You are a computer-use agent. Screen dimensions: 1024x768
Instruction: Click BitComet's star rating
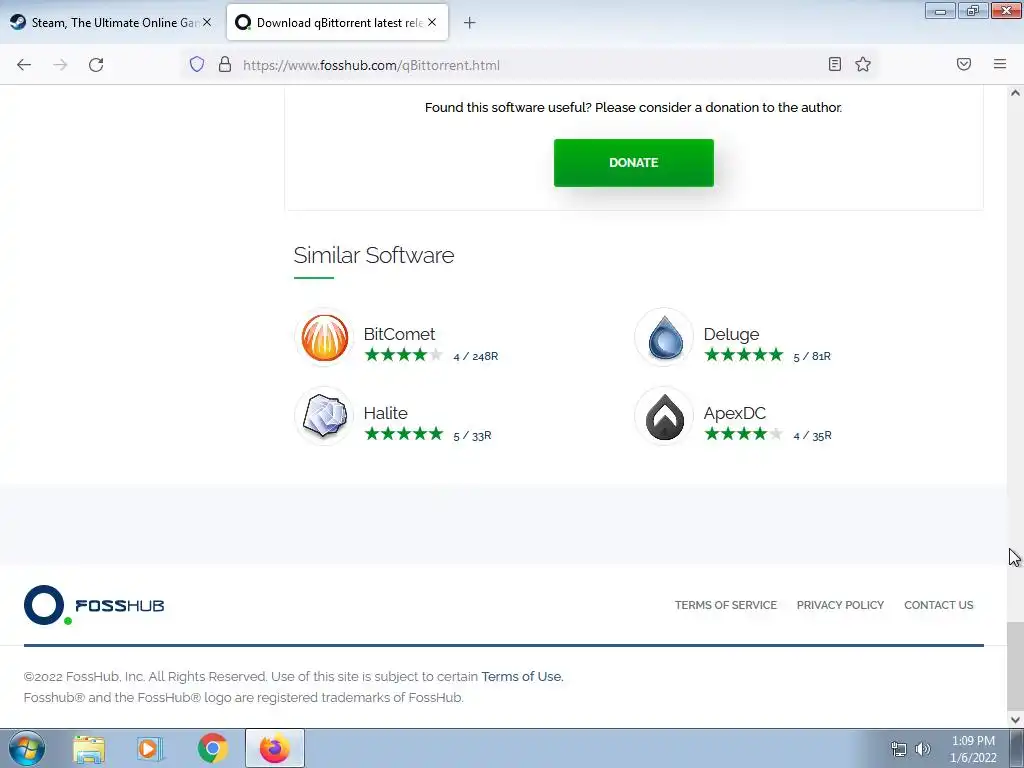(404, 355)
